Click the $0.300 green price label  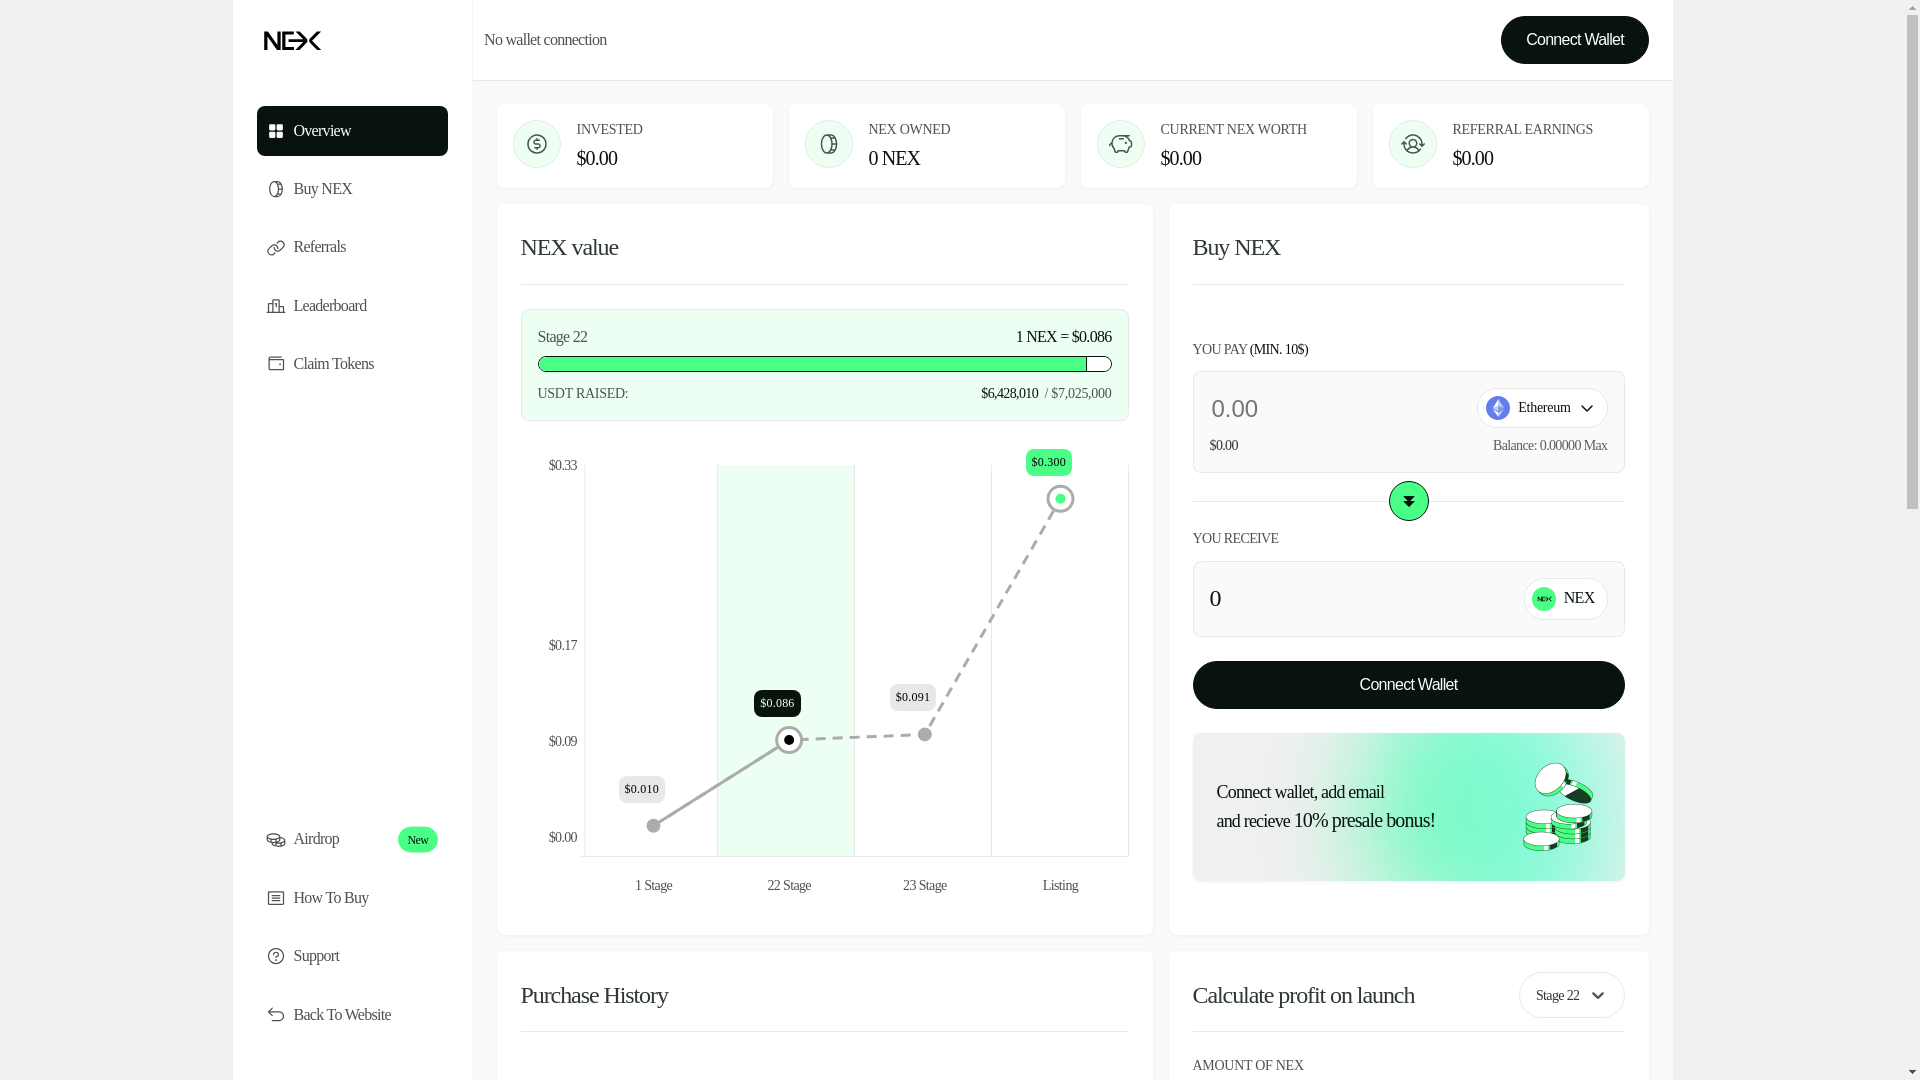click(x=1049, y=463)
